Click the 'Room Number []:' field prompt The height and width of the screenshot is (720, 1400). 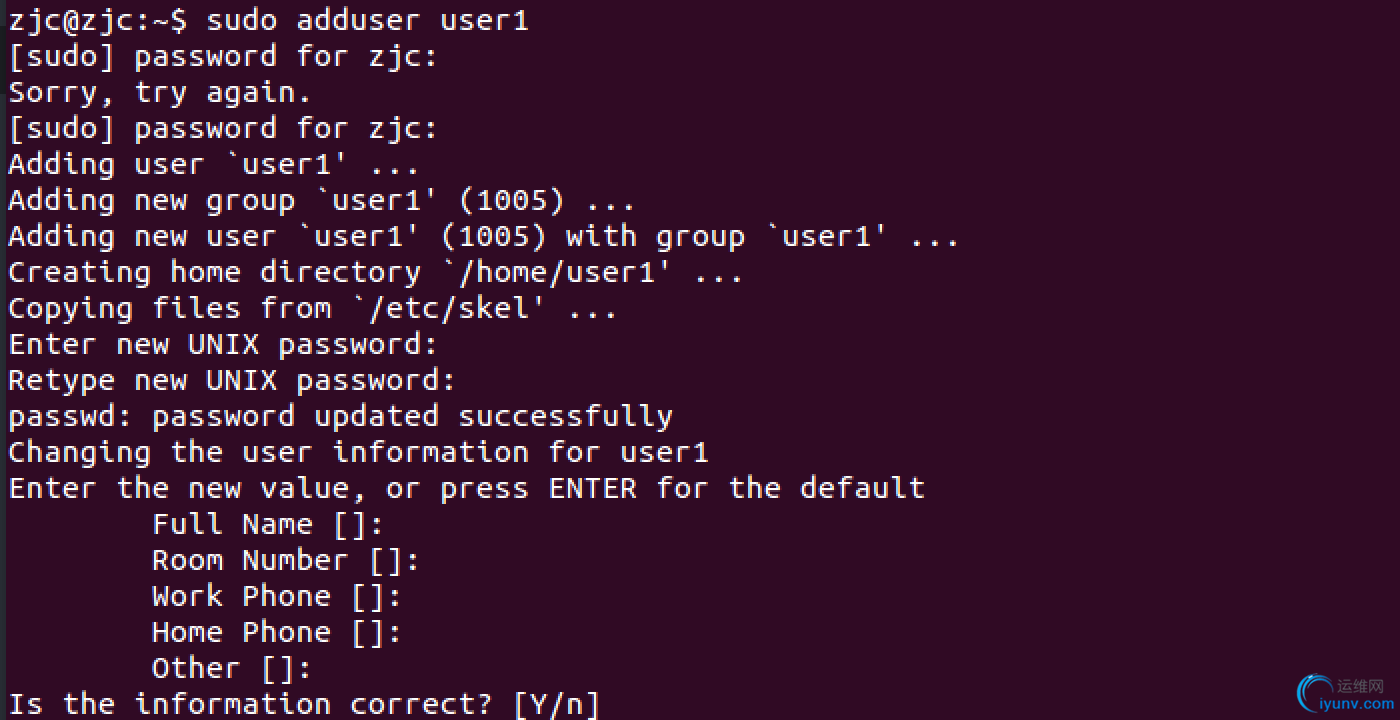[x=286, y=561]
